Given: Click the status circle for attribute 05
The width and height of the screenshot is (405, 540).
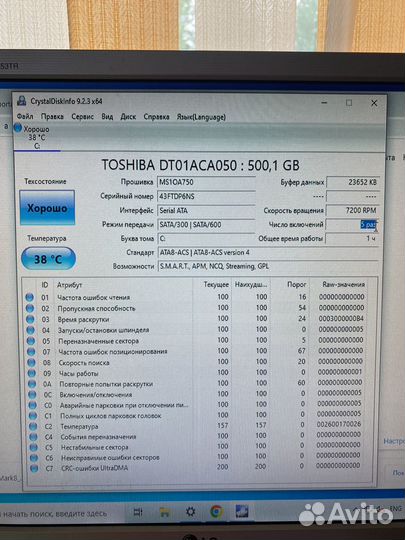Looking at the screenshot, I should tap(31, 341).
